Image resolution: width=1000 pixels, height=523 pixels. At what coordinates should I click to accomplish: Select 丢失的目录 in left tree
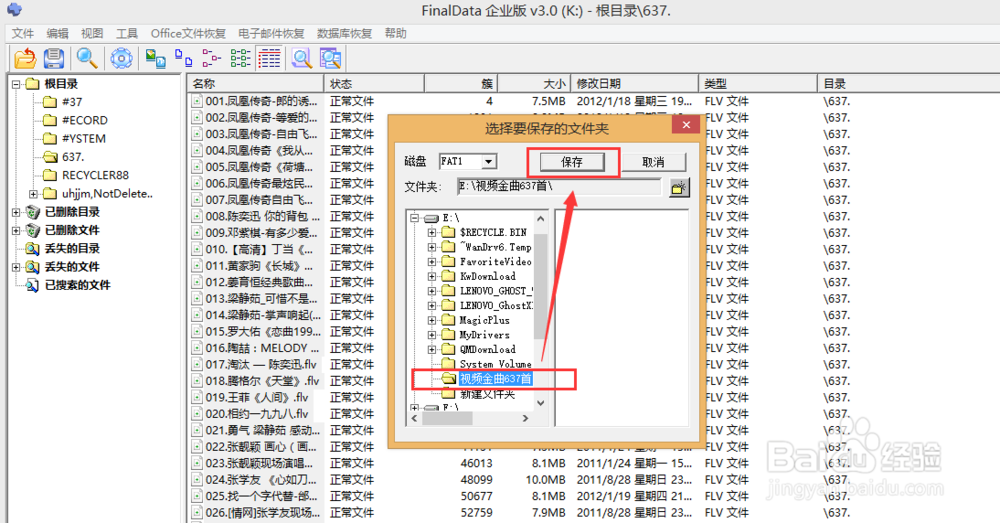click(72, 248)
